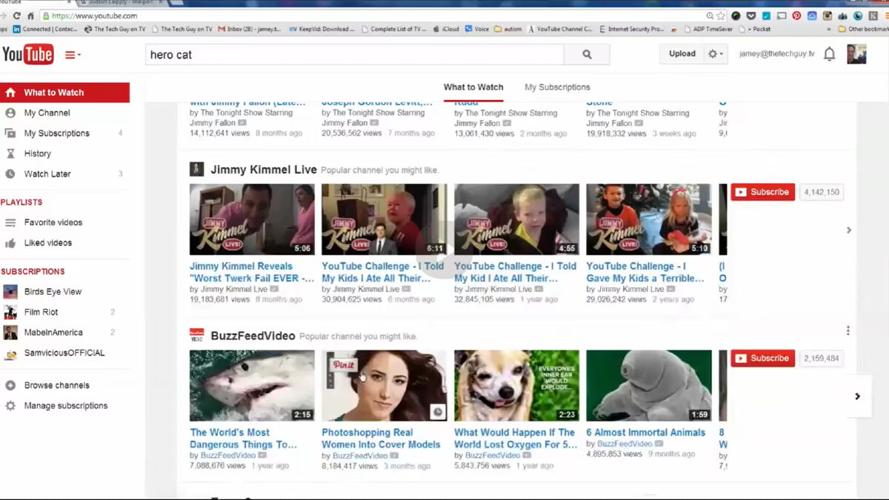Click the History hourglass icon
The width and height of the screenshot is (889, 500).
coord(10,154)
